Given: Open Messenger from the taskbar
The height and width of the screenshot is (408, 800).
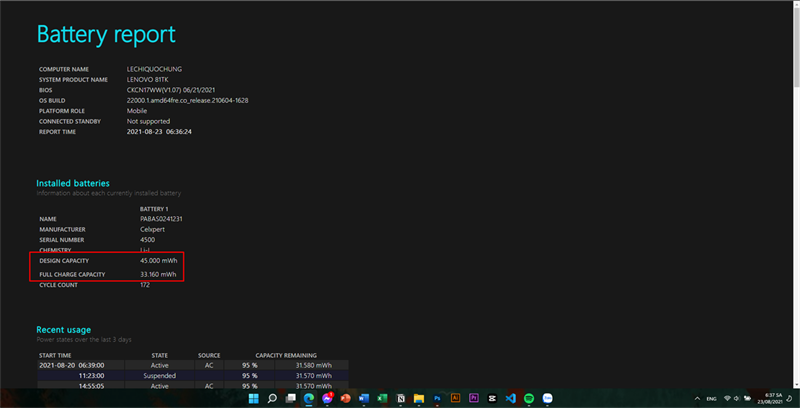Looking at the screenshot, I should (327, 398).
